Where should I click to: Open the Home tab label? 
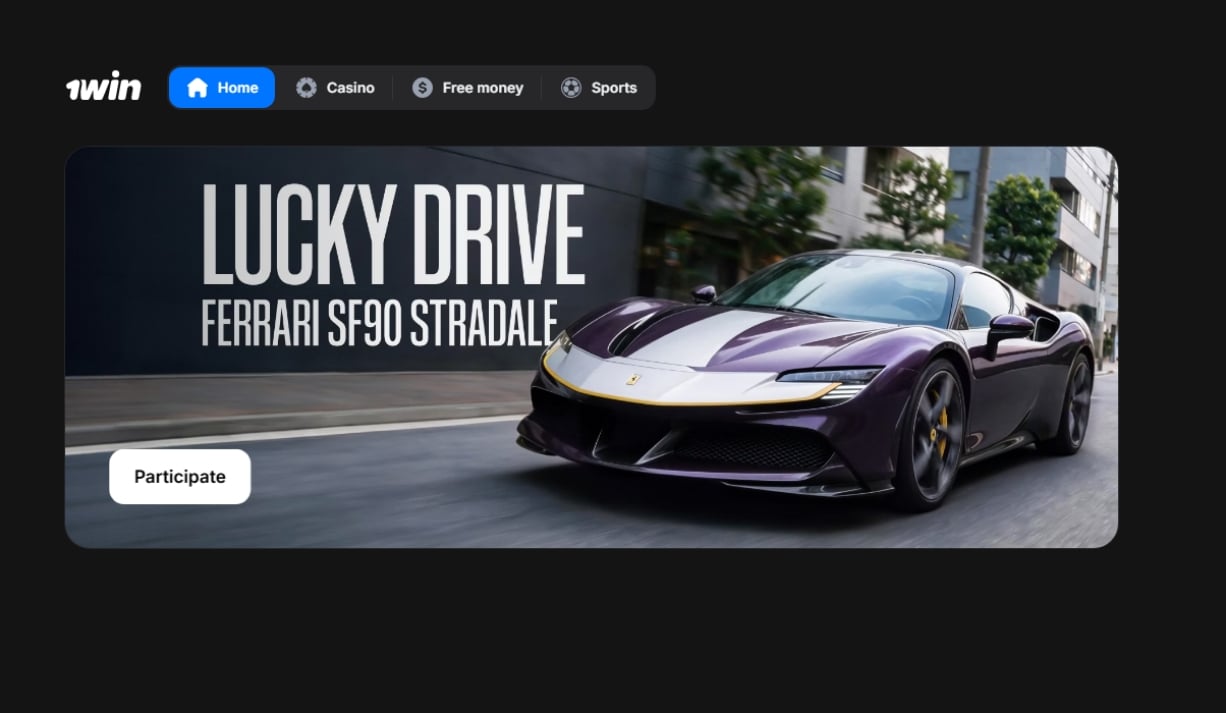238,88
